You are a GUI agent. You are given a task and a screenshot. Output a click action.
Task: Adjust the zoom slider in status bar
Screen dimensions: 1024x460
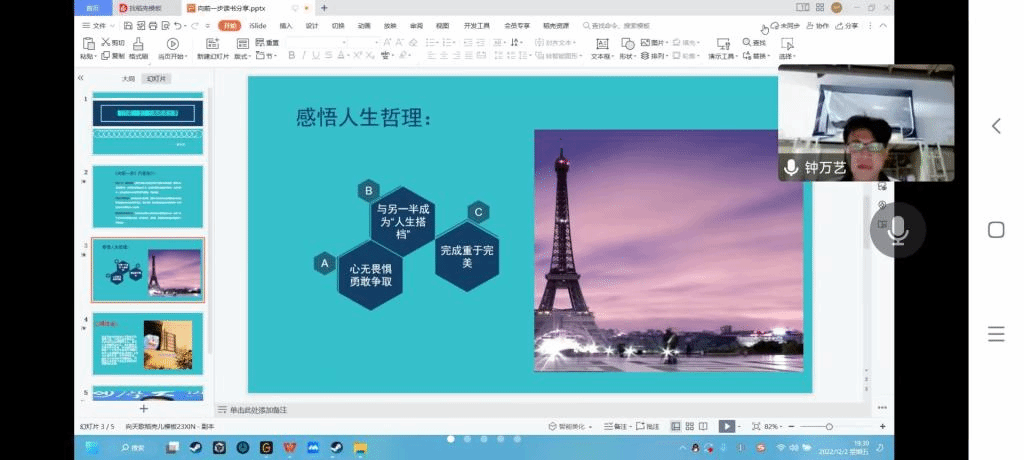pos(828,426)
